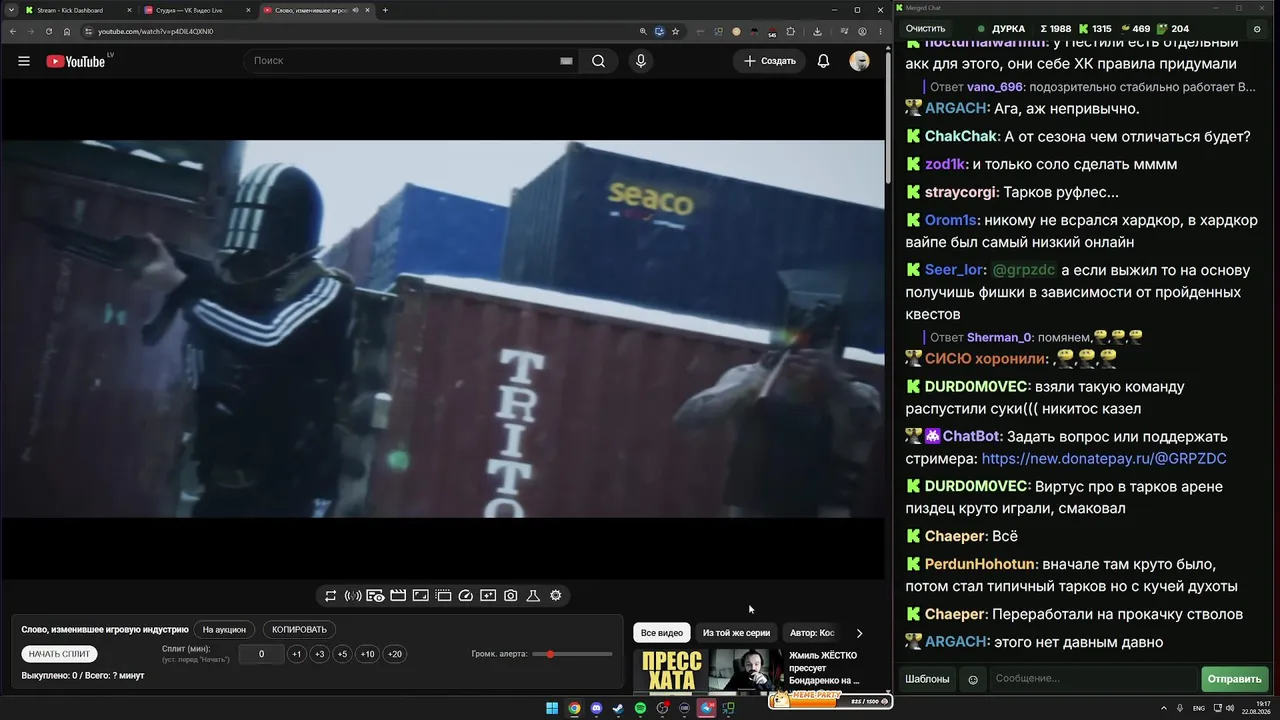Open the donatepay.ru link in chat

tap(1104, 459)
